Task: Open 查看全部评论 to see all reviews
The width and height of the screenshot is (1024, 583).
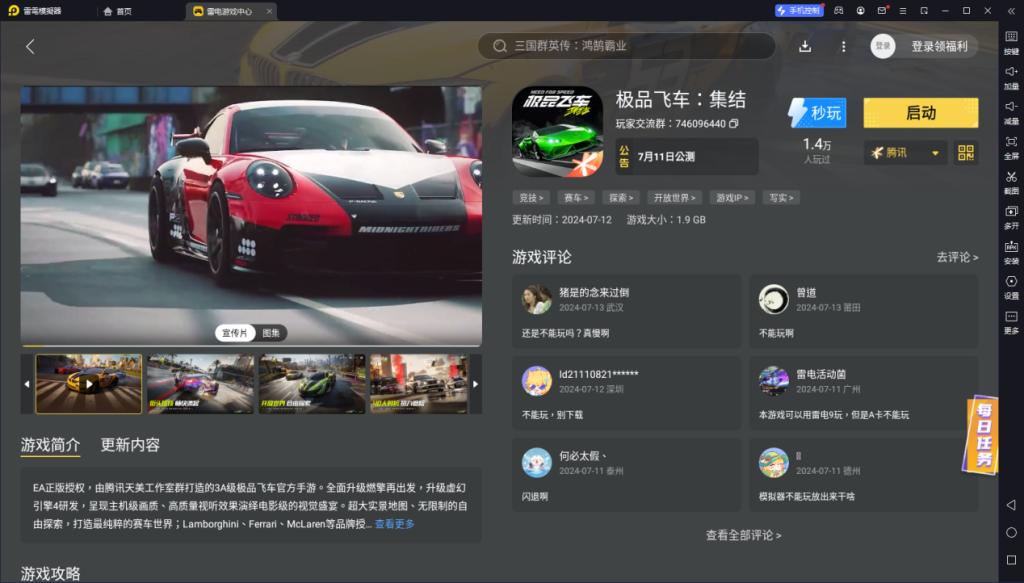Action: [x=744, y=535]
